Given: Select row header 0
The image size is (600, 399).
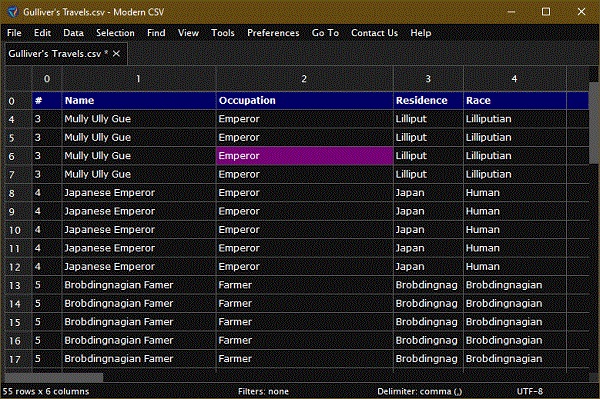Looking at the screenshot, I should point(18,101).
